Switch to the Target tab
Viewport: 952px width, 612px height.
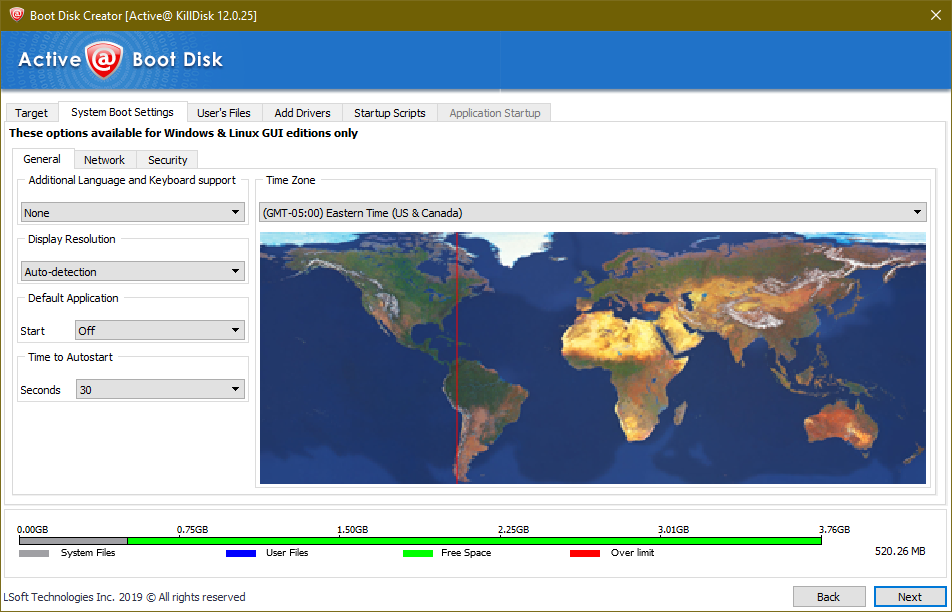pyautogui.click(x=31, y=113)
